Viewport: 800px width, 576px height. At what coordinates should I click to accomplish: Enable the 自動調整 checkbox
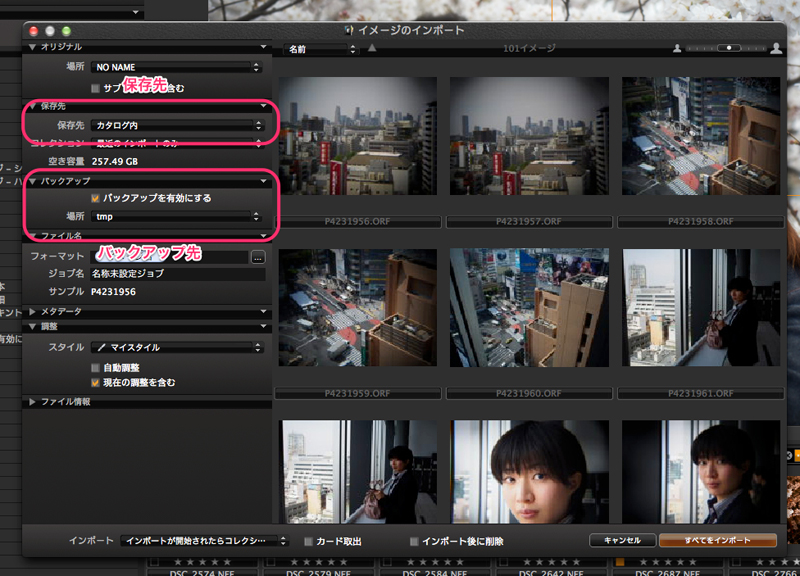96,368
